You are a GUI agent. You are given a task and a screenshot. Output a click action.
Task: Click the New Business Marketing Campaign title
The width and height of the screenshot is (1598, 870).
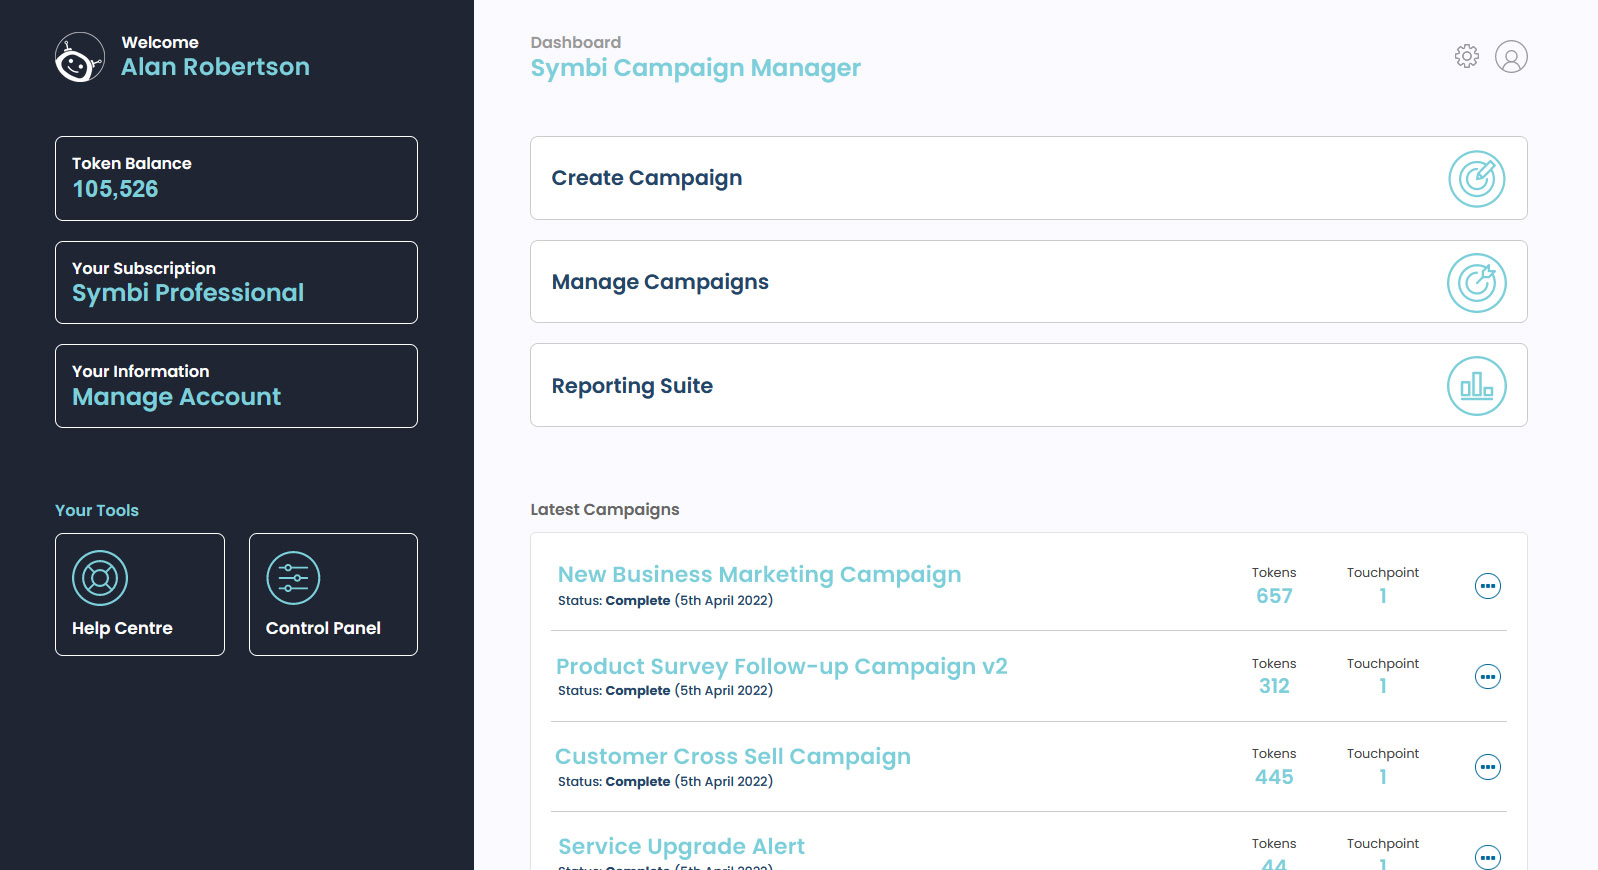759,574
